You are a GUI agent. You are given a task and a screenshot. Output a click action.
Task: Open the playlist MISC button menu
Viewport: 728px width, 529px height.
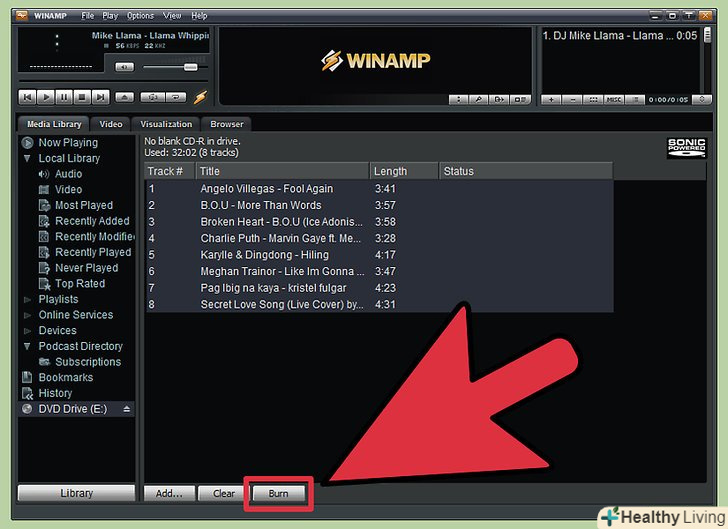click(x=614, y=99)
